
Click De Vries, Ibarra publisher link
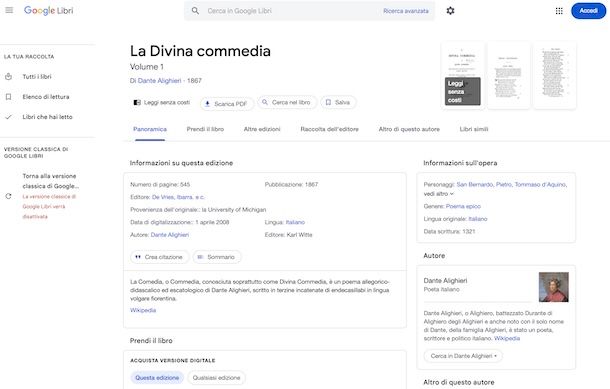[x=178, y=197]
